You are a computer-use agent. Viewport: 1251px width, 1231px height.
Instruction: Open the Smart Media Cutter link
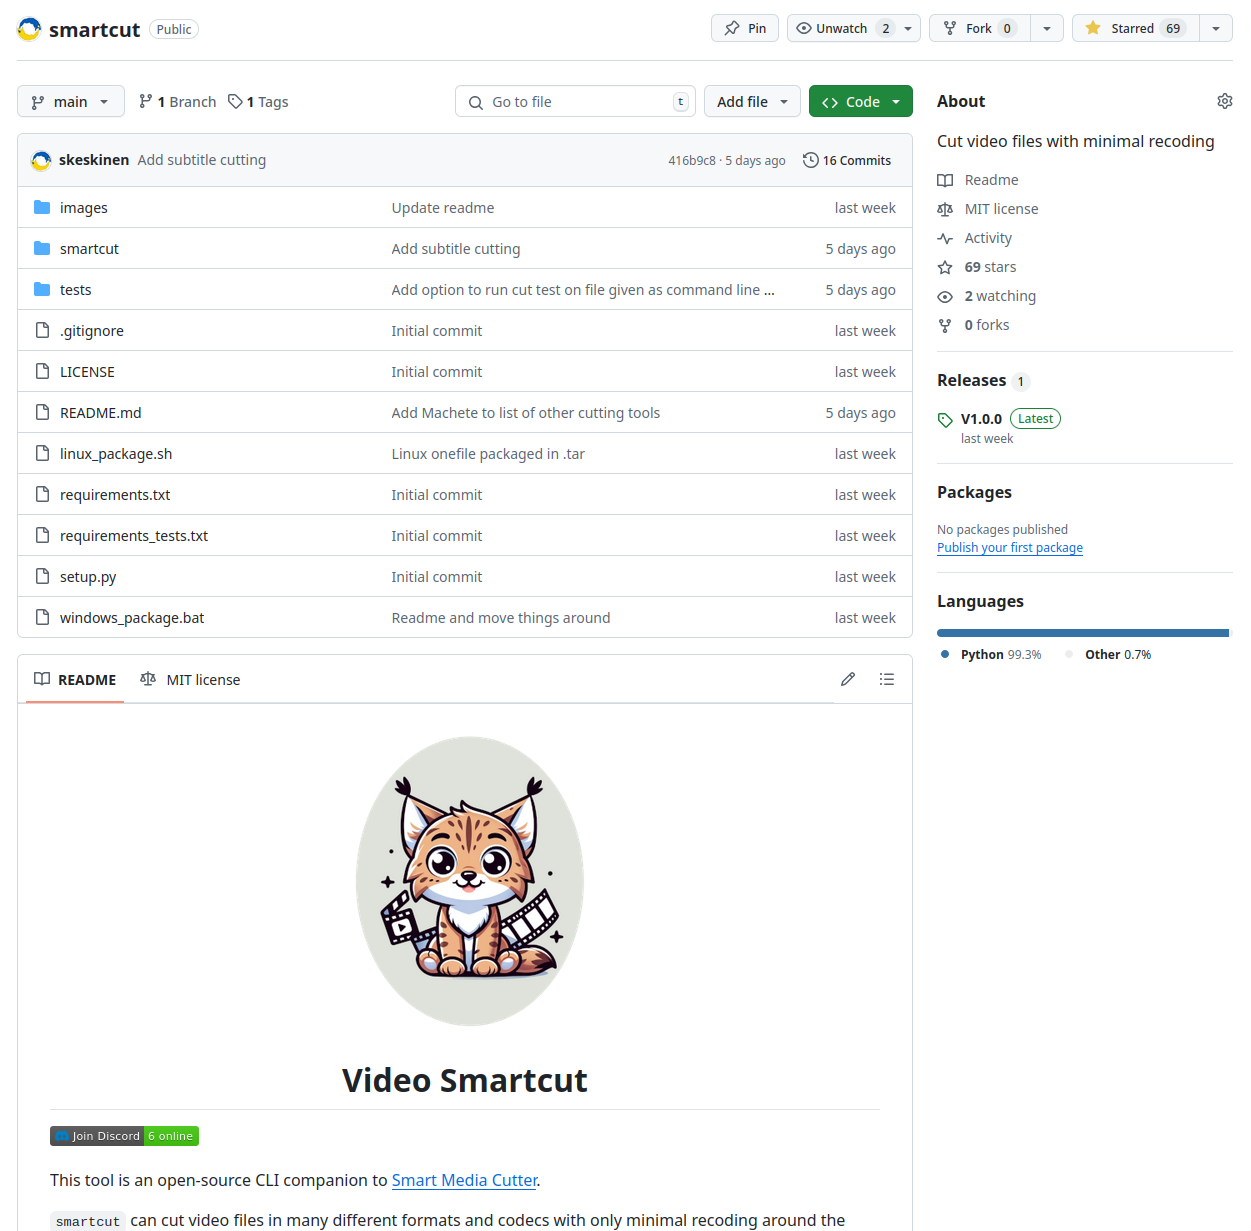pyautogui.click(x=464, y=1180)
